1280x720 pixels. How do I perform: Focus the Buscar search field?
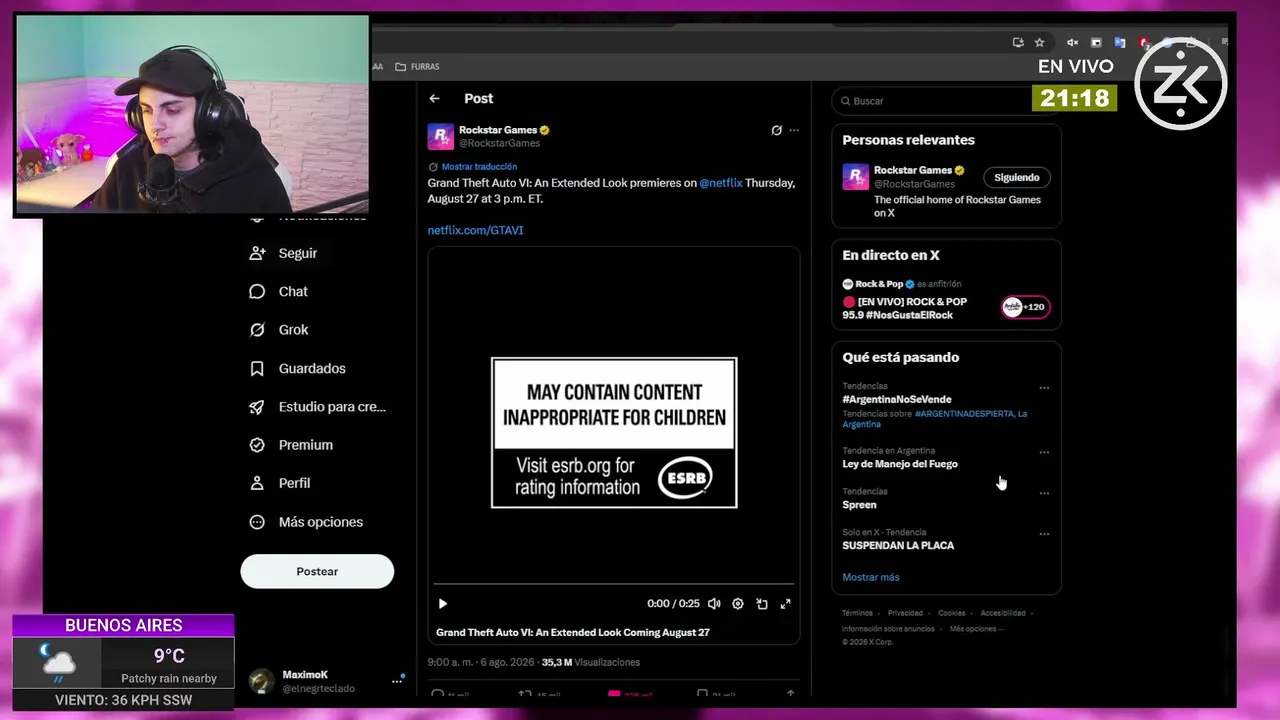point(946,101)
